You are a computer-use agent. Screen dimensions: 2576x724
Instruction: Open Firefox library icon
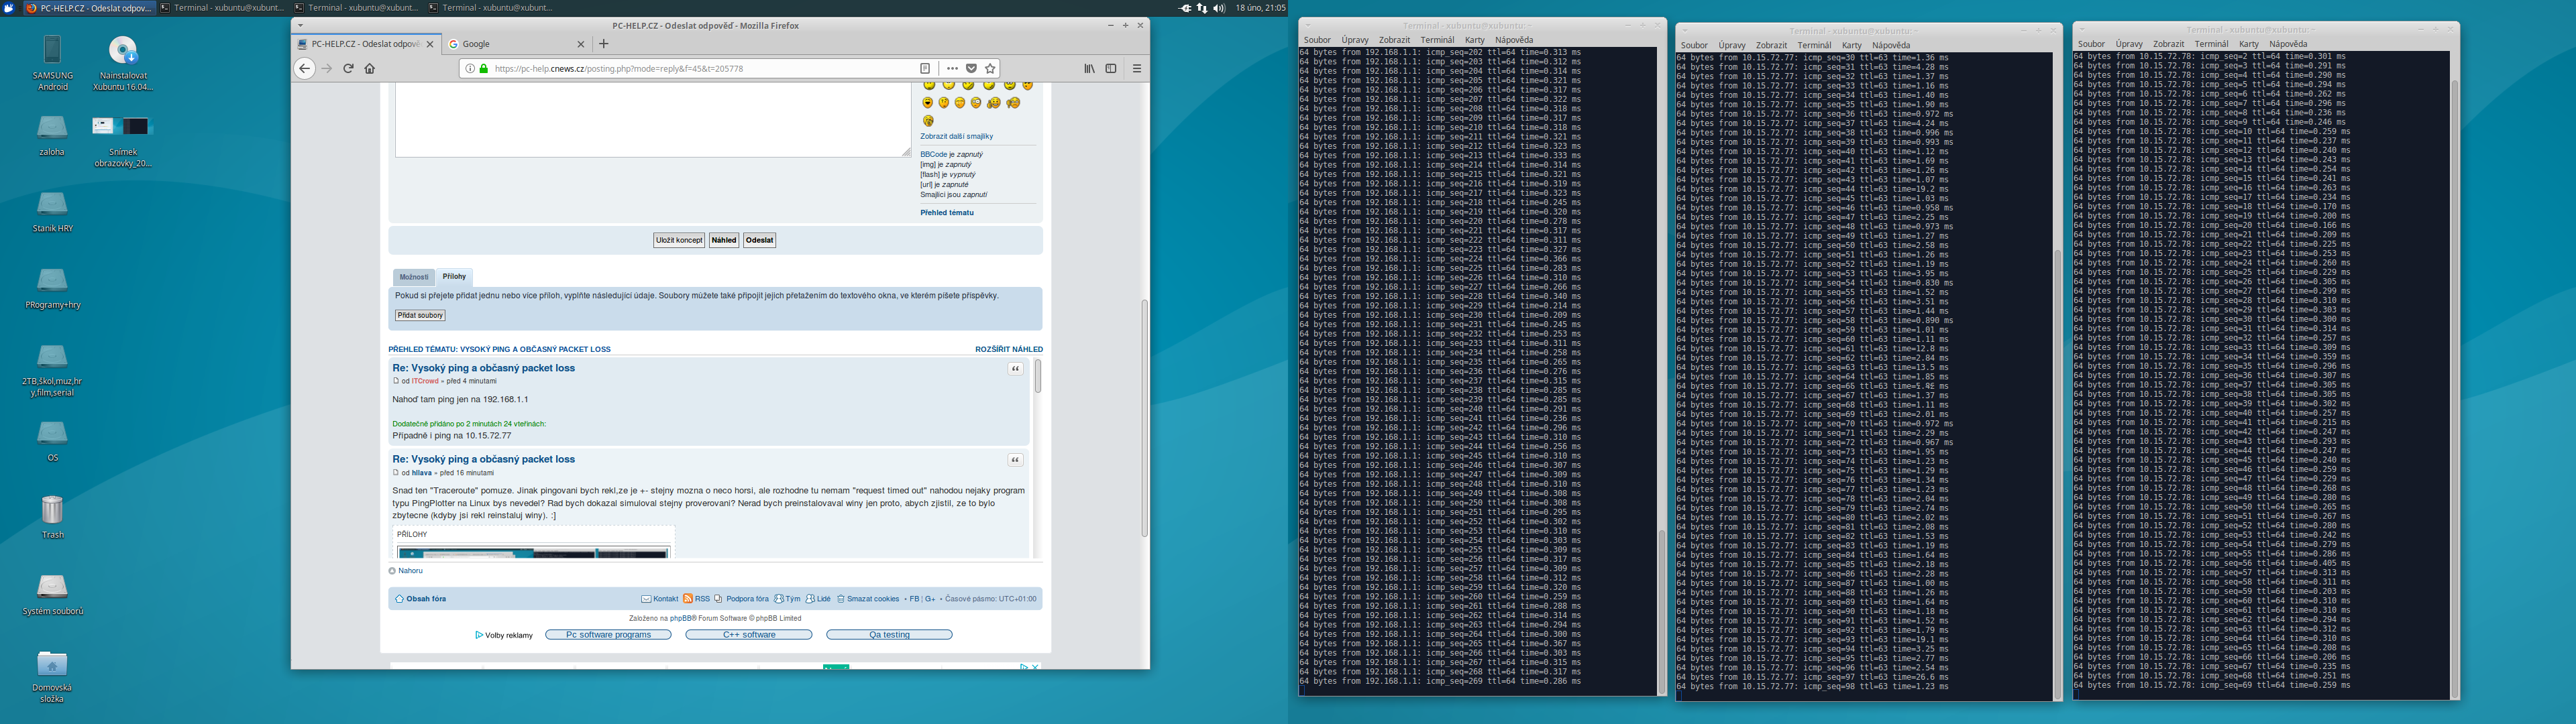(1089, 69)
